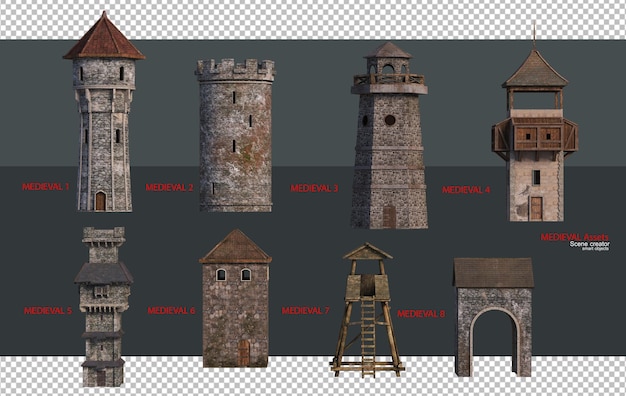Click the Medieval 4 wooden balcony tower

[535, 132]
